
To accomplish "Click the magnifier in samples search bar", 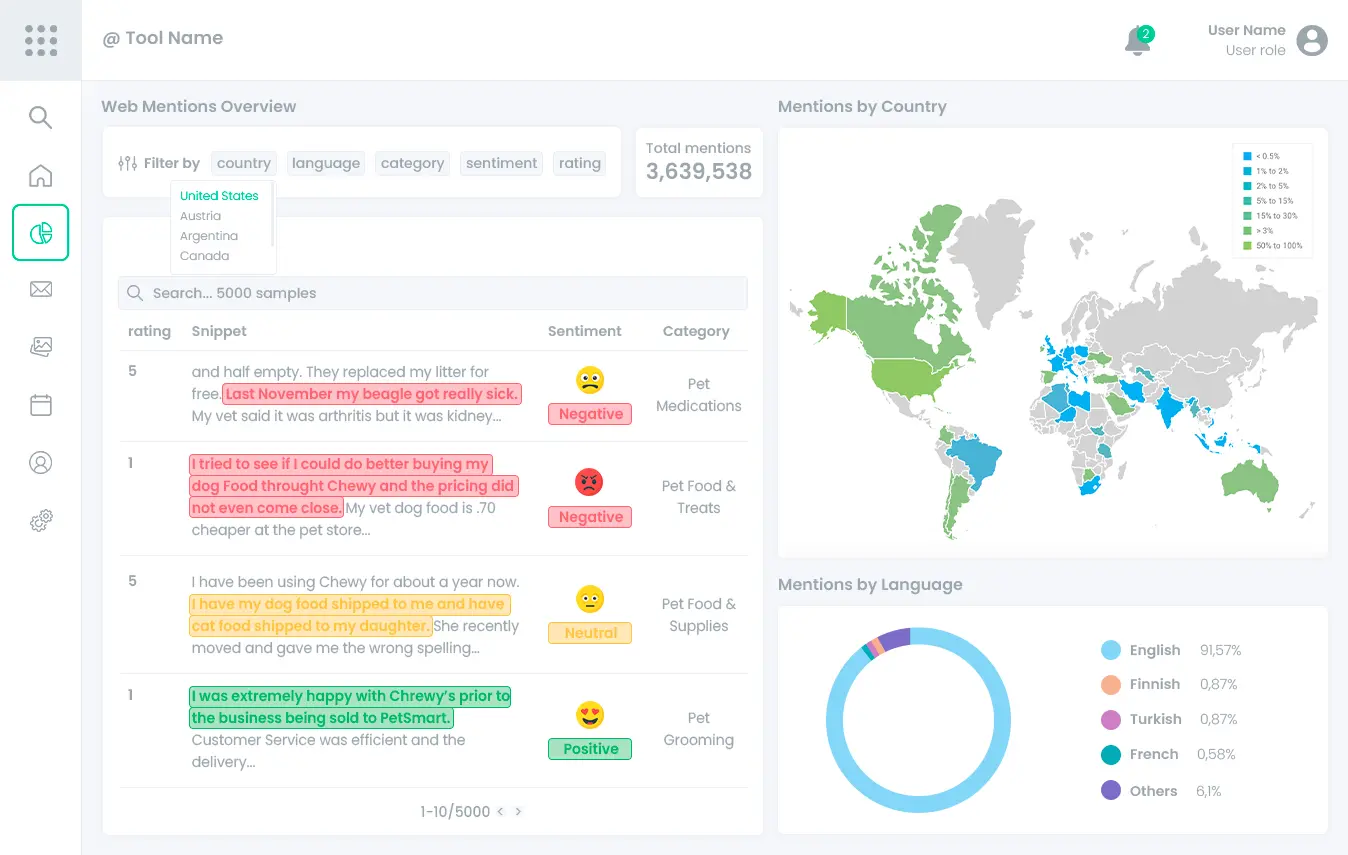I will click(x=134, y=293).
